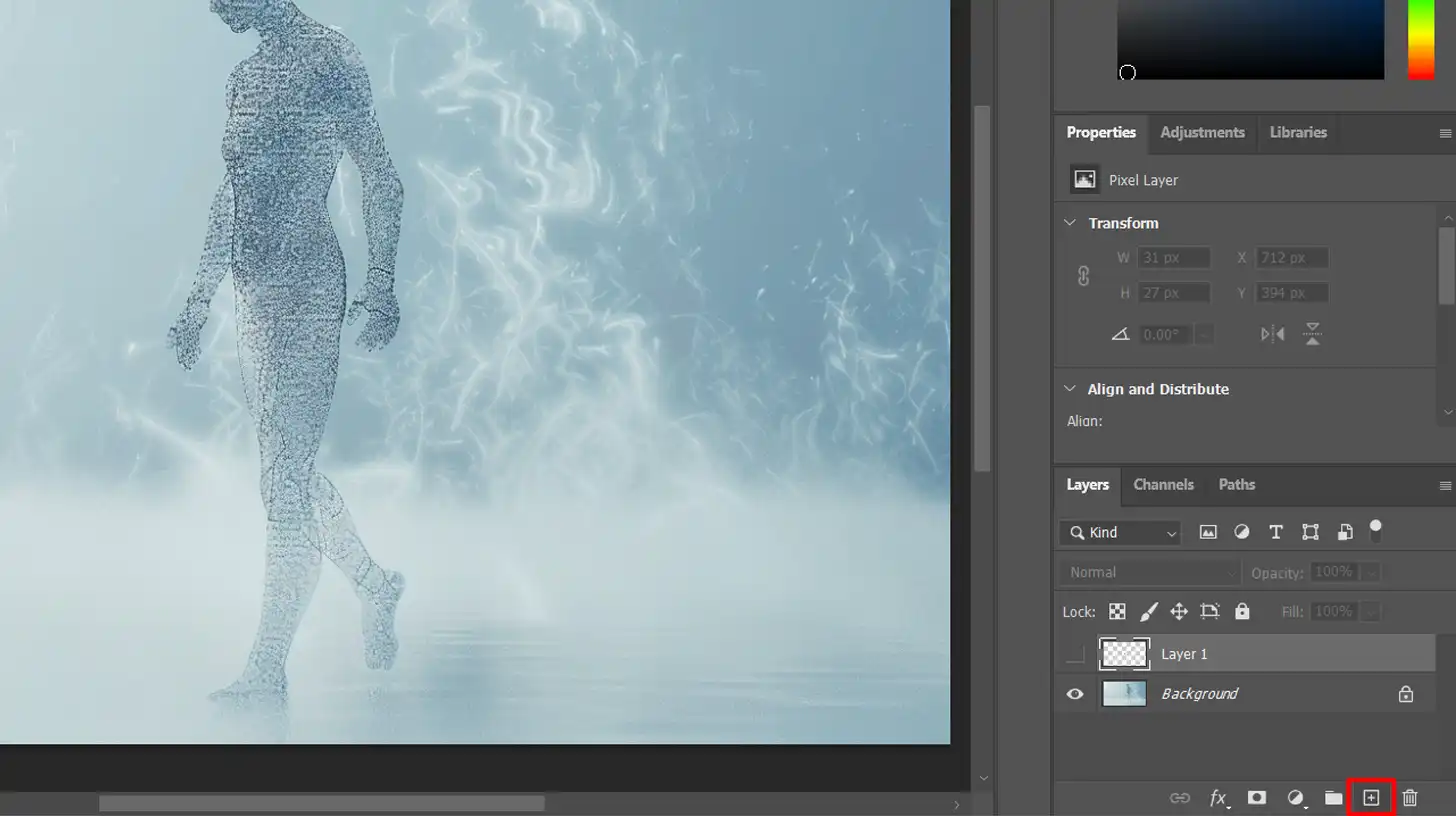
Task: Filter layers by shape layer icon
Action: 1310,533
